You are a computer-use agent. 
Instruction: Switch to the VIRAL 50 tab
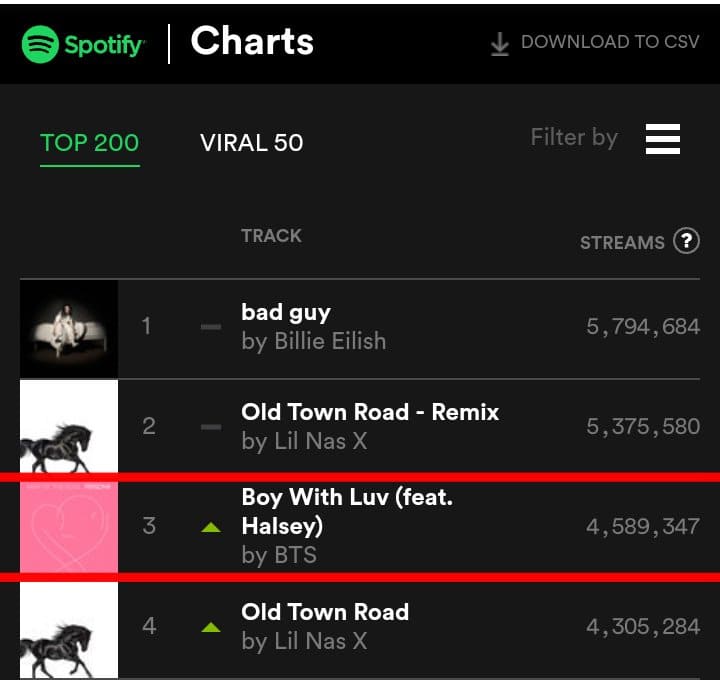point(251,142)
